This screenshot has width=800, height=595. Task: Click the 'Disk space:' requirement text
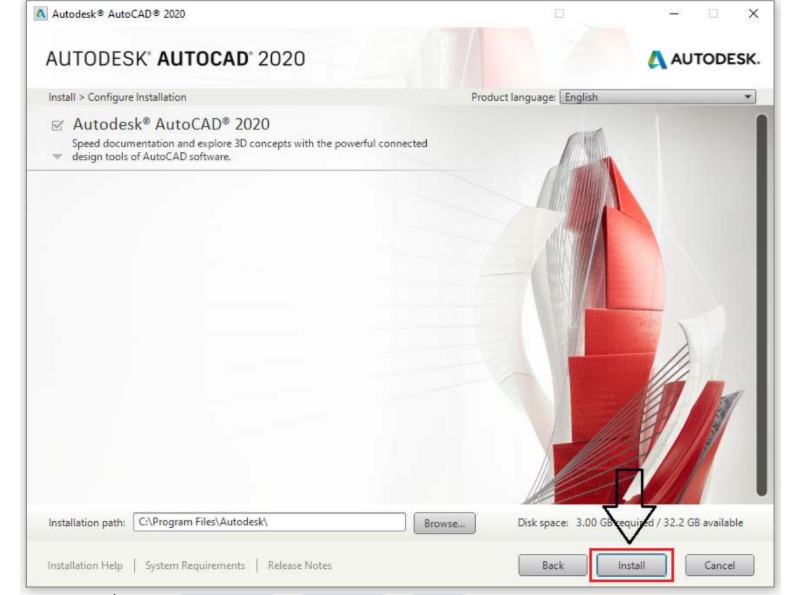[x=630, y=523]
